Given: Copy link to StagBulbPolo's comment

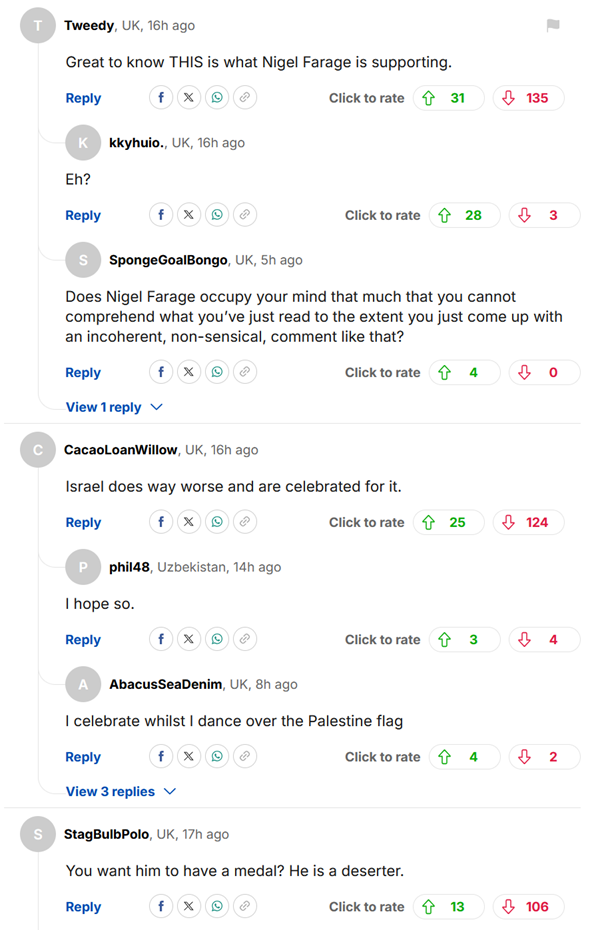Looking at the screenshot, I should click(244, 906).
